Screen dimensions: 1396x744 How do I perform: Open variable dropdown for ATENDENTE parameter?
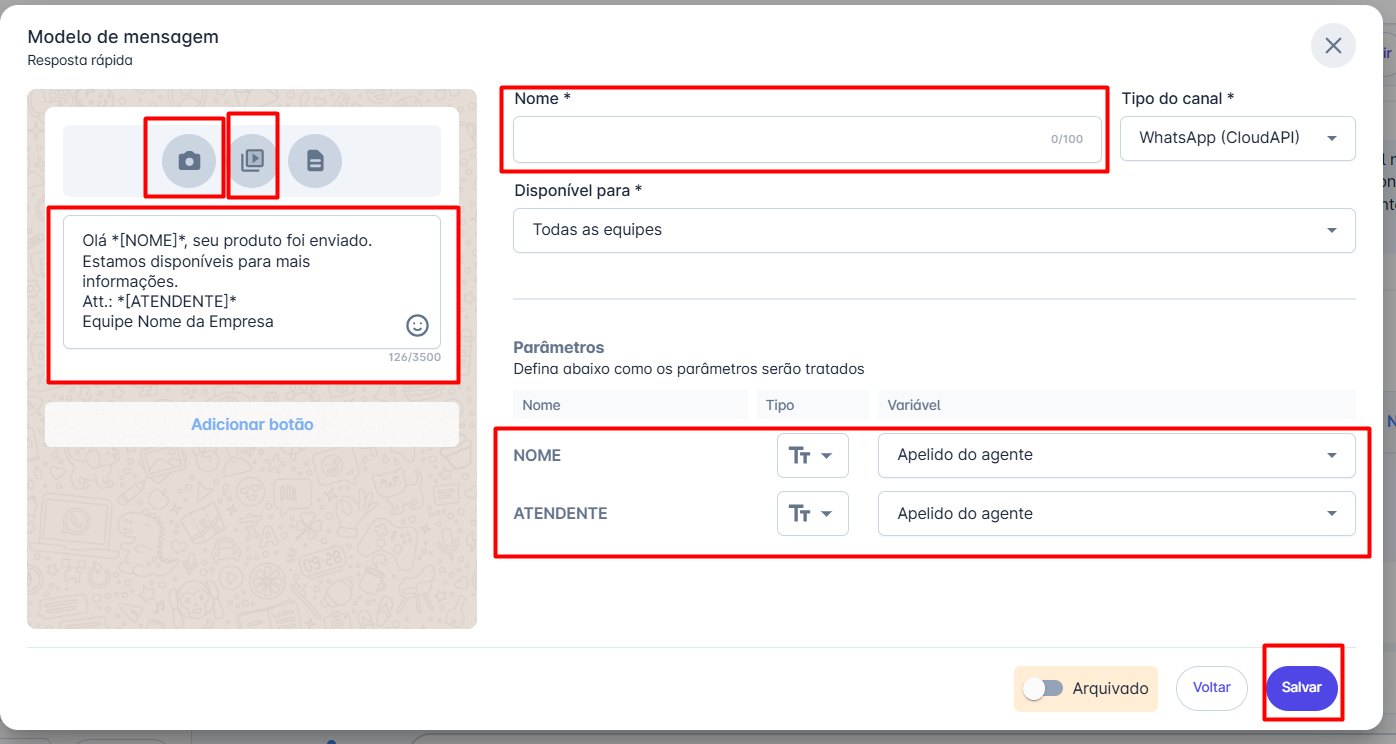coord(1116,514)
